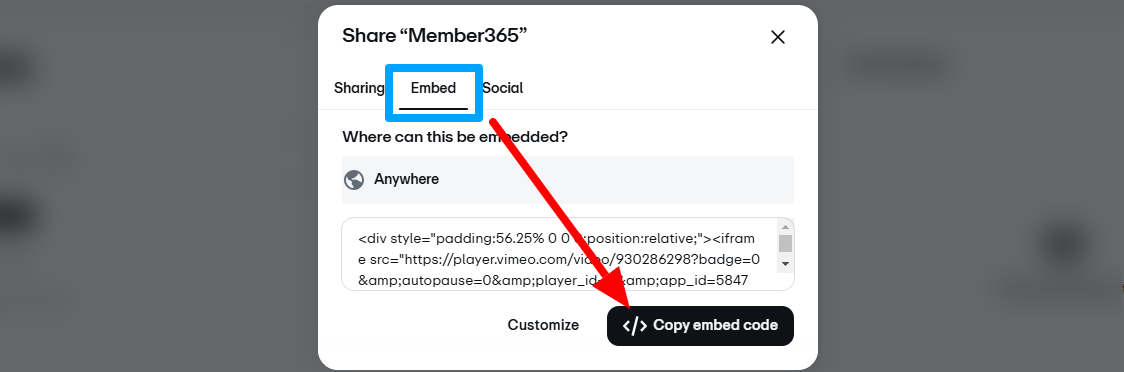Click the scrollbar thumb in code box
The height and width of the screenshot is (372, 1124).
(x=785, y=243)
